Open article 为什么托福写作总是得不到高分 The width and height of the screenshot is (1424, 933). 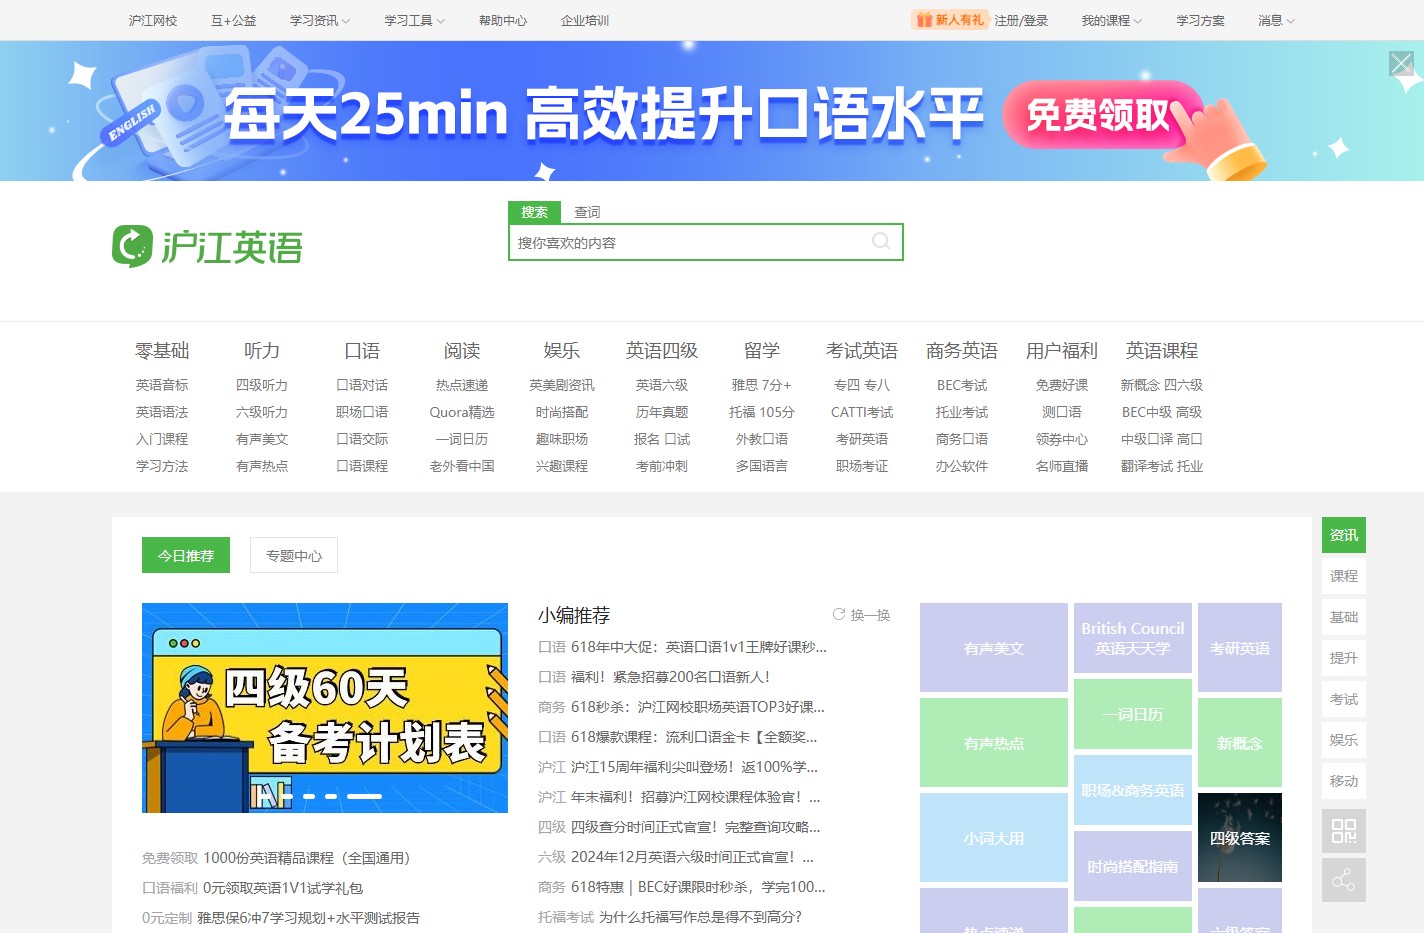pos(700,917)
